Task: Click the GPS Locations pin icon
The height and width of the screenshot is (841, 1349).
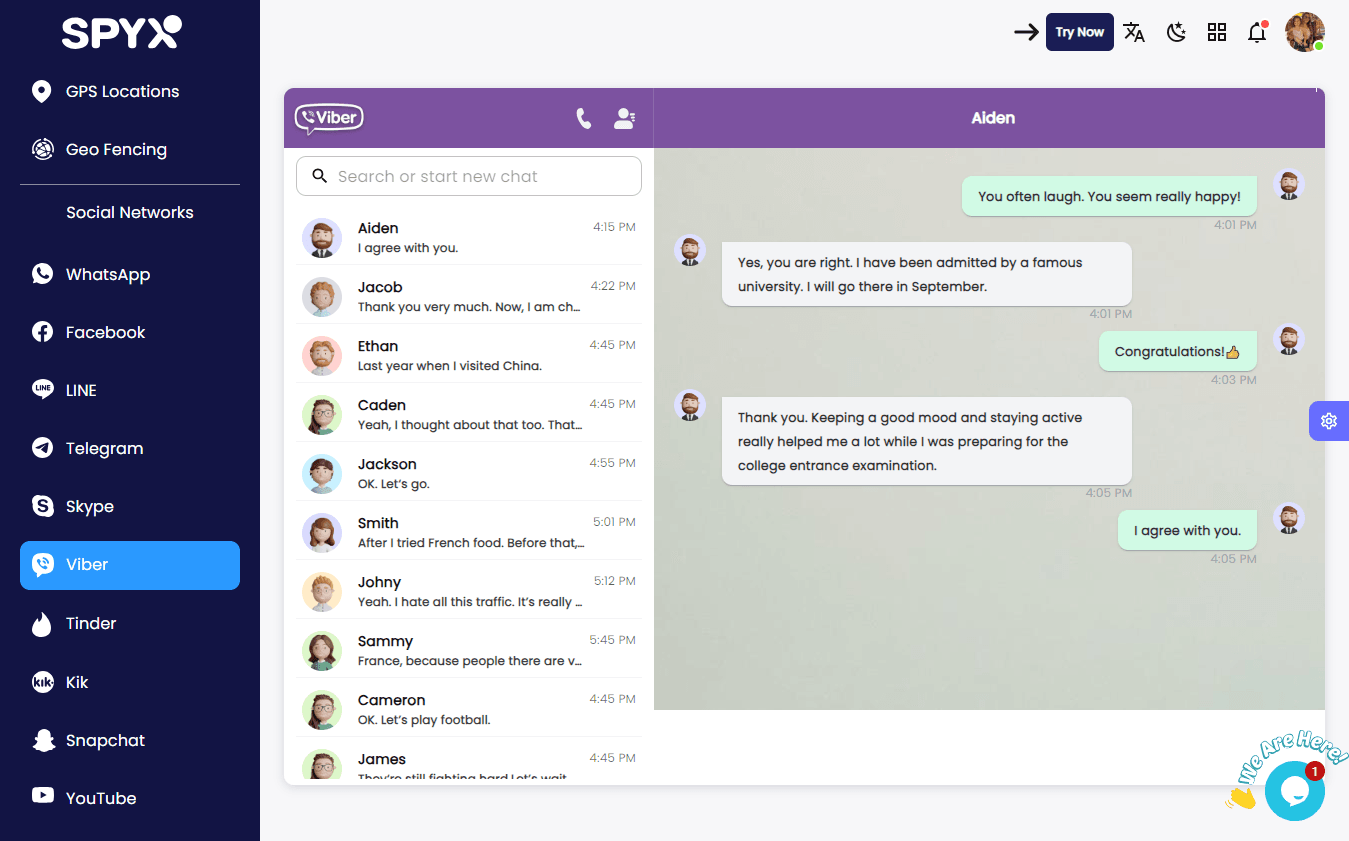Action: tap(41, 92)
